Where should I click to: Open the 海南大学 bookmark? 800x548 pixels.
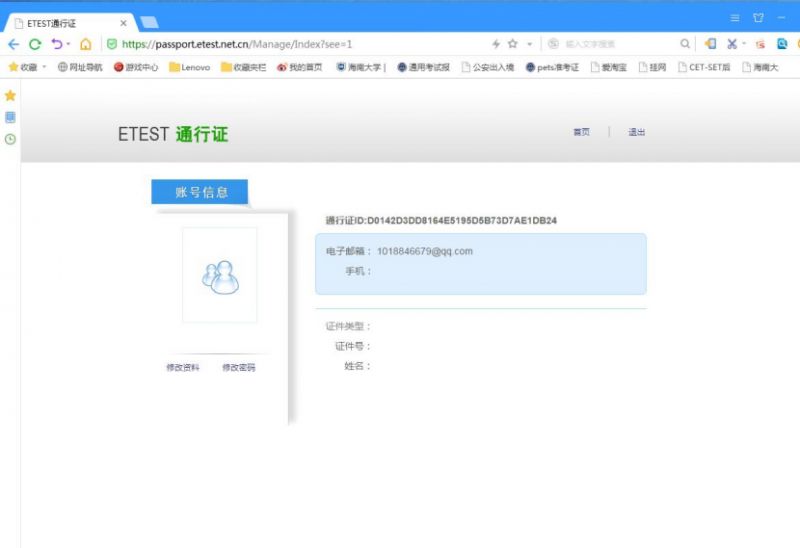click(x=360, y=67)
